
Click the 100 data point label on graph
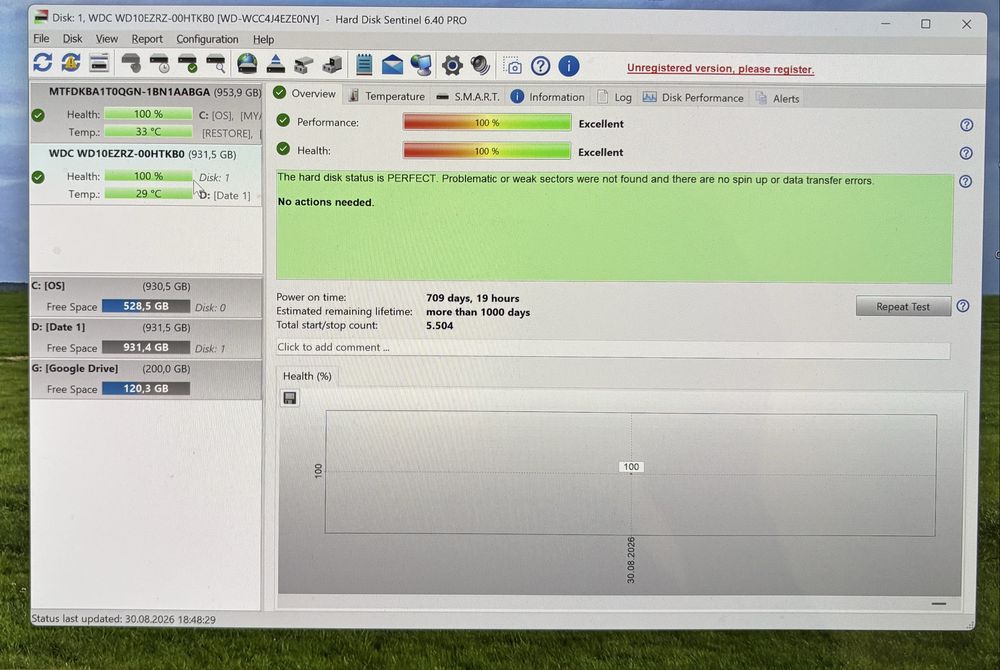[x=631, y=467]
